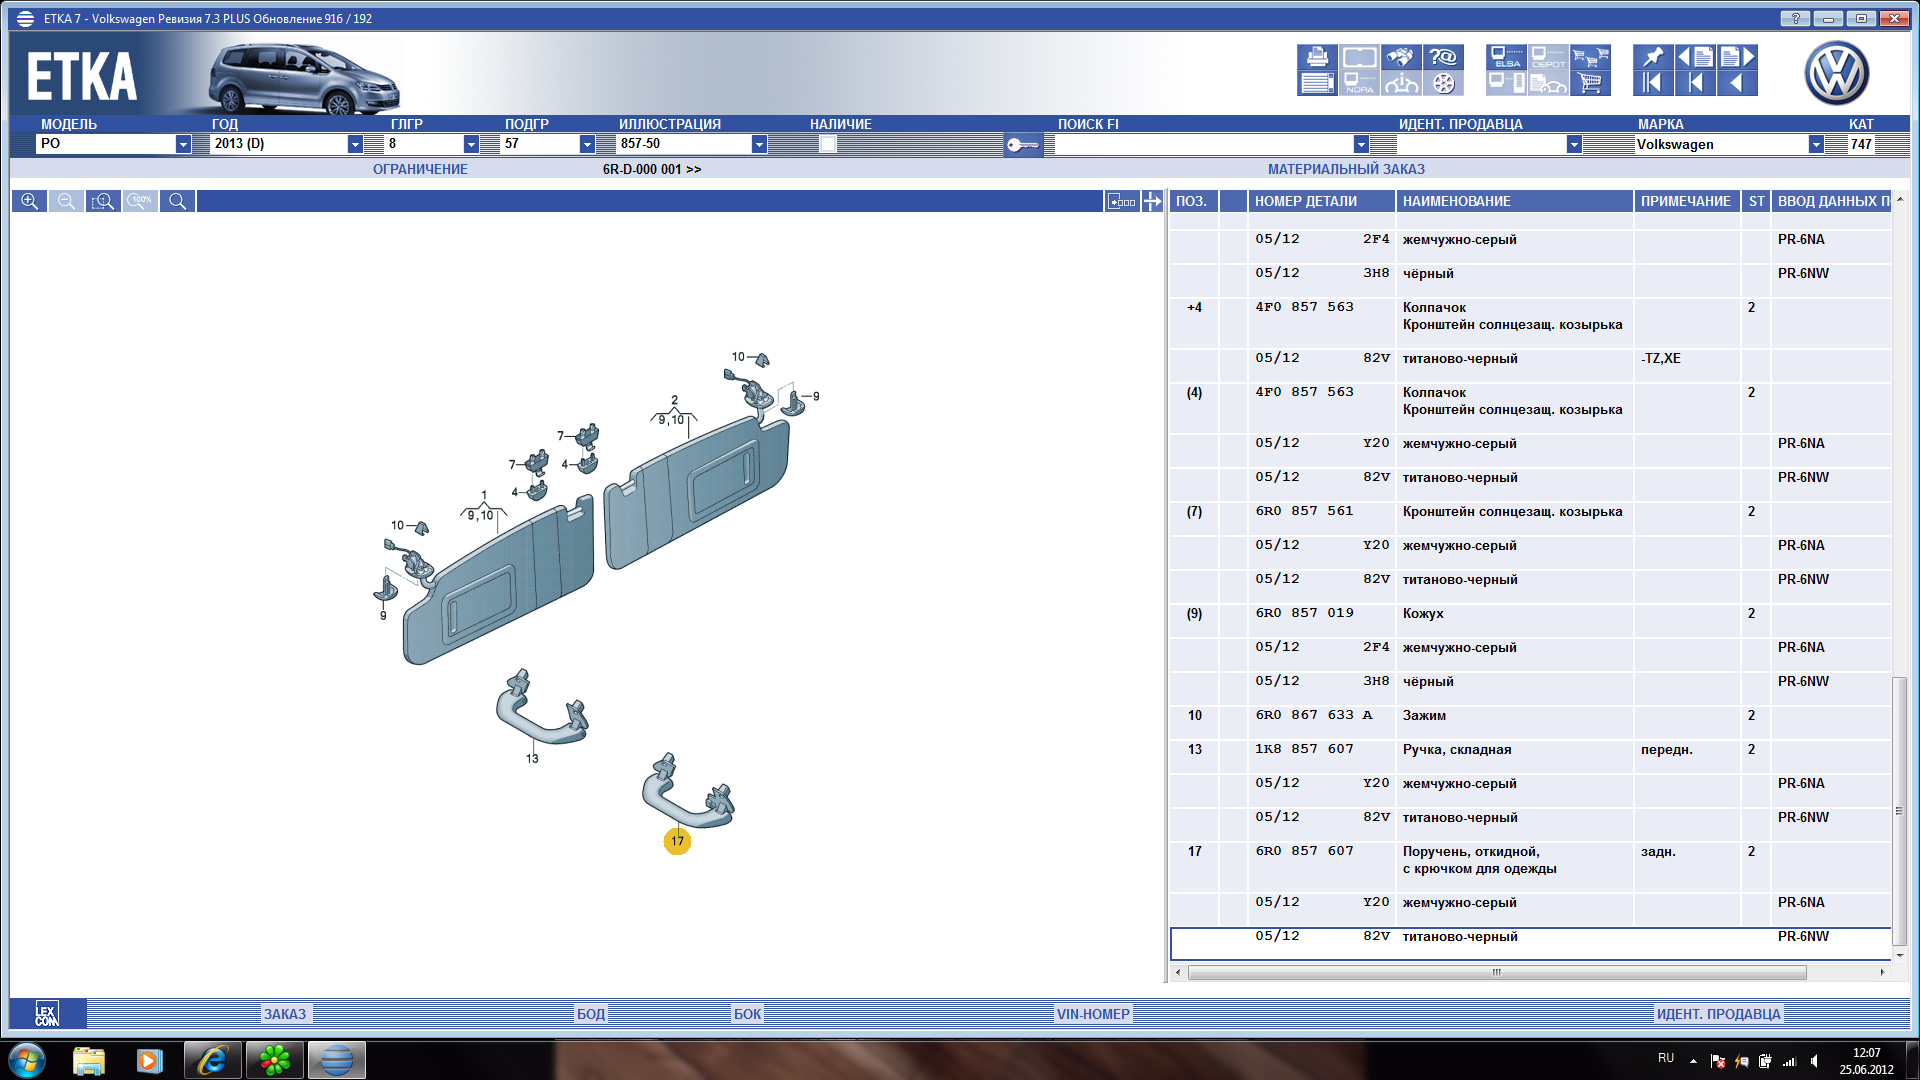The height and width of the screenshot is (1080, 1920).
Task: Jump to first illustration arrow icon
Action: [x=1653, y=83]
